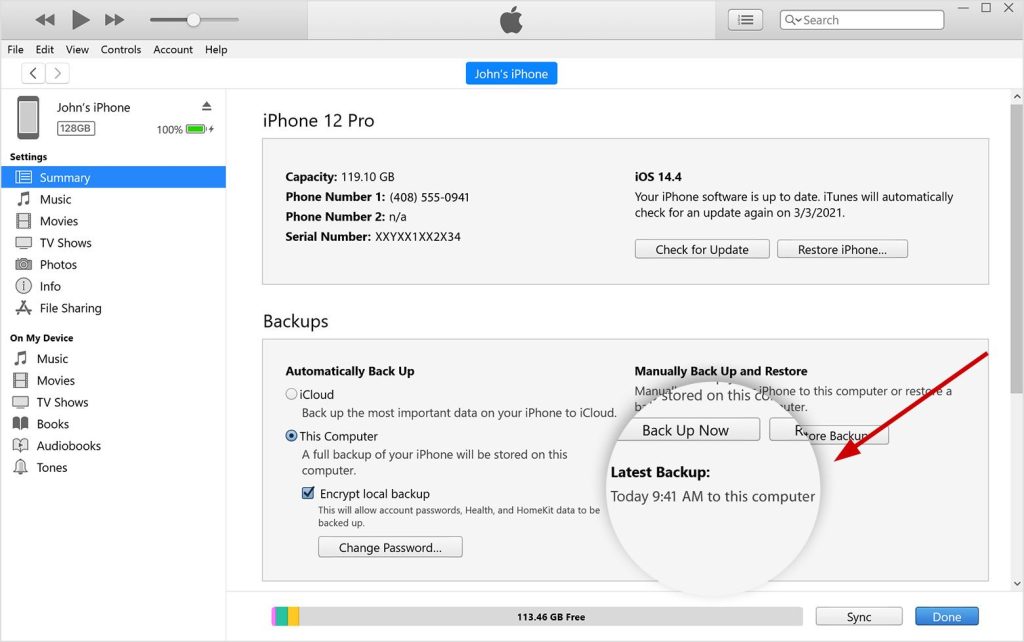Click the Done button
The width and height of the screenshot is (1024, 642).
(x=946, y=617)
